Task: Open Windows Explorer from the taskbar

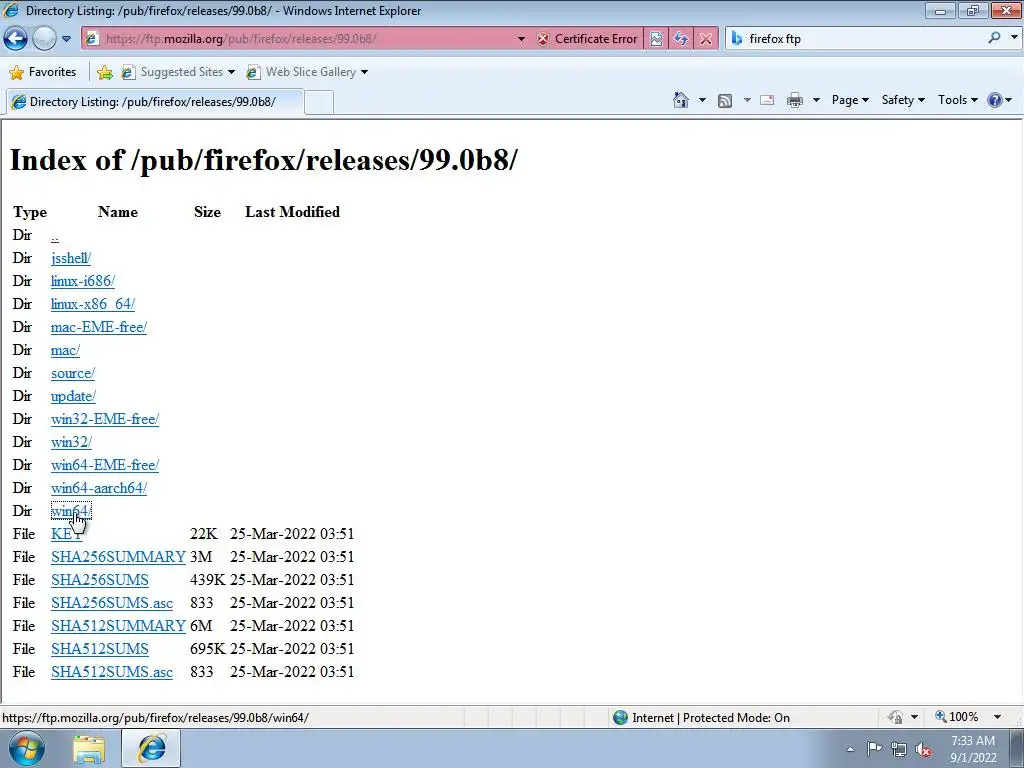Action: pyautogui.click(x=89, y=749)
